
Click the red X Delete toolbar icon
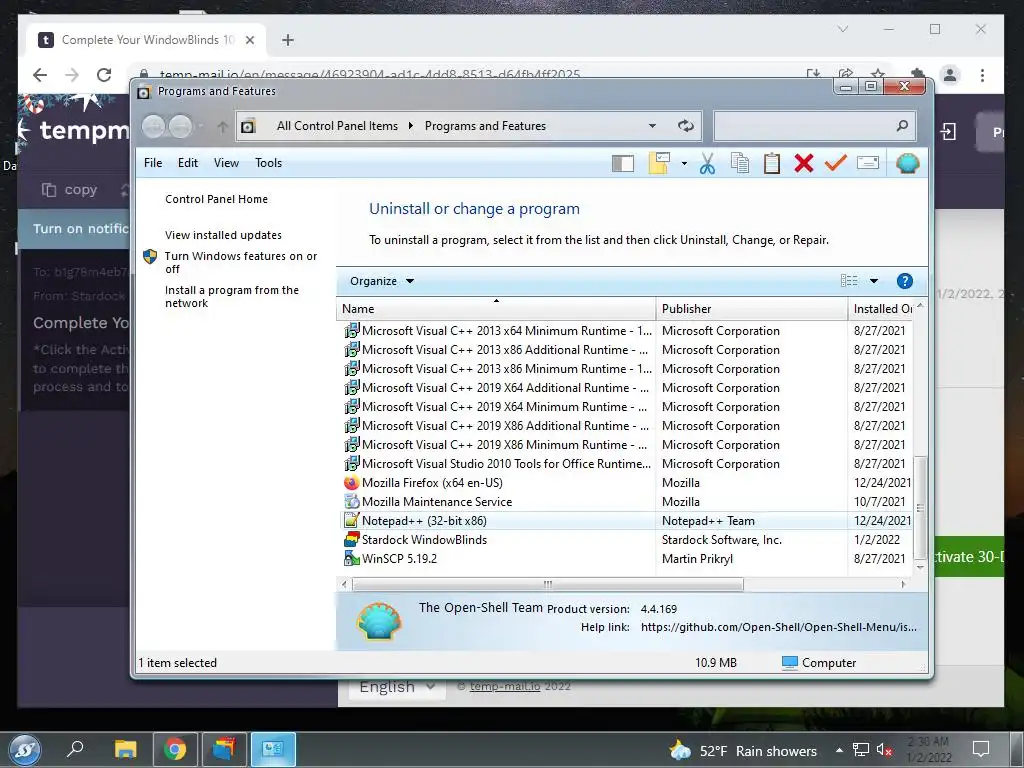803,163
